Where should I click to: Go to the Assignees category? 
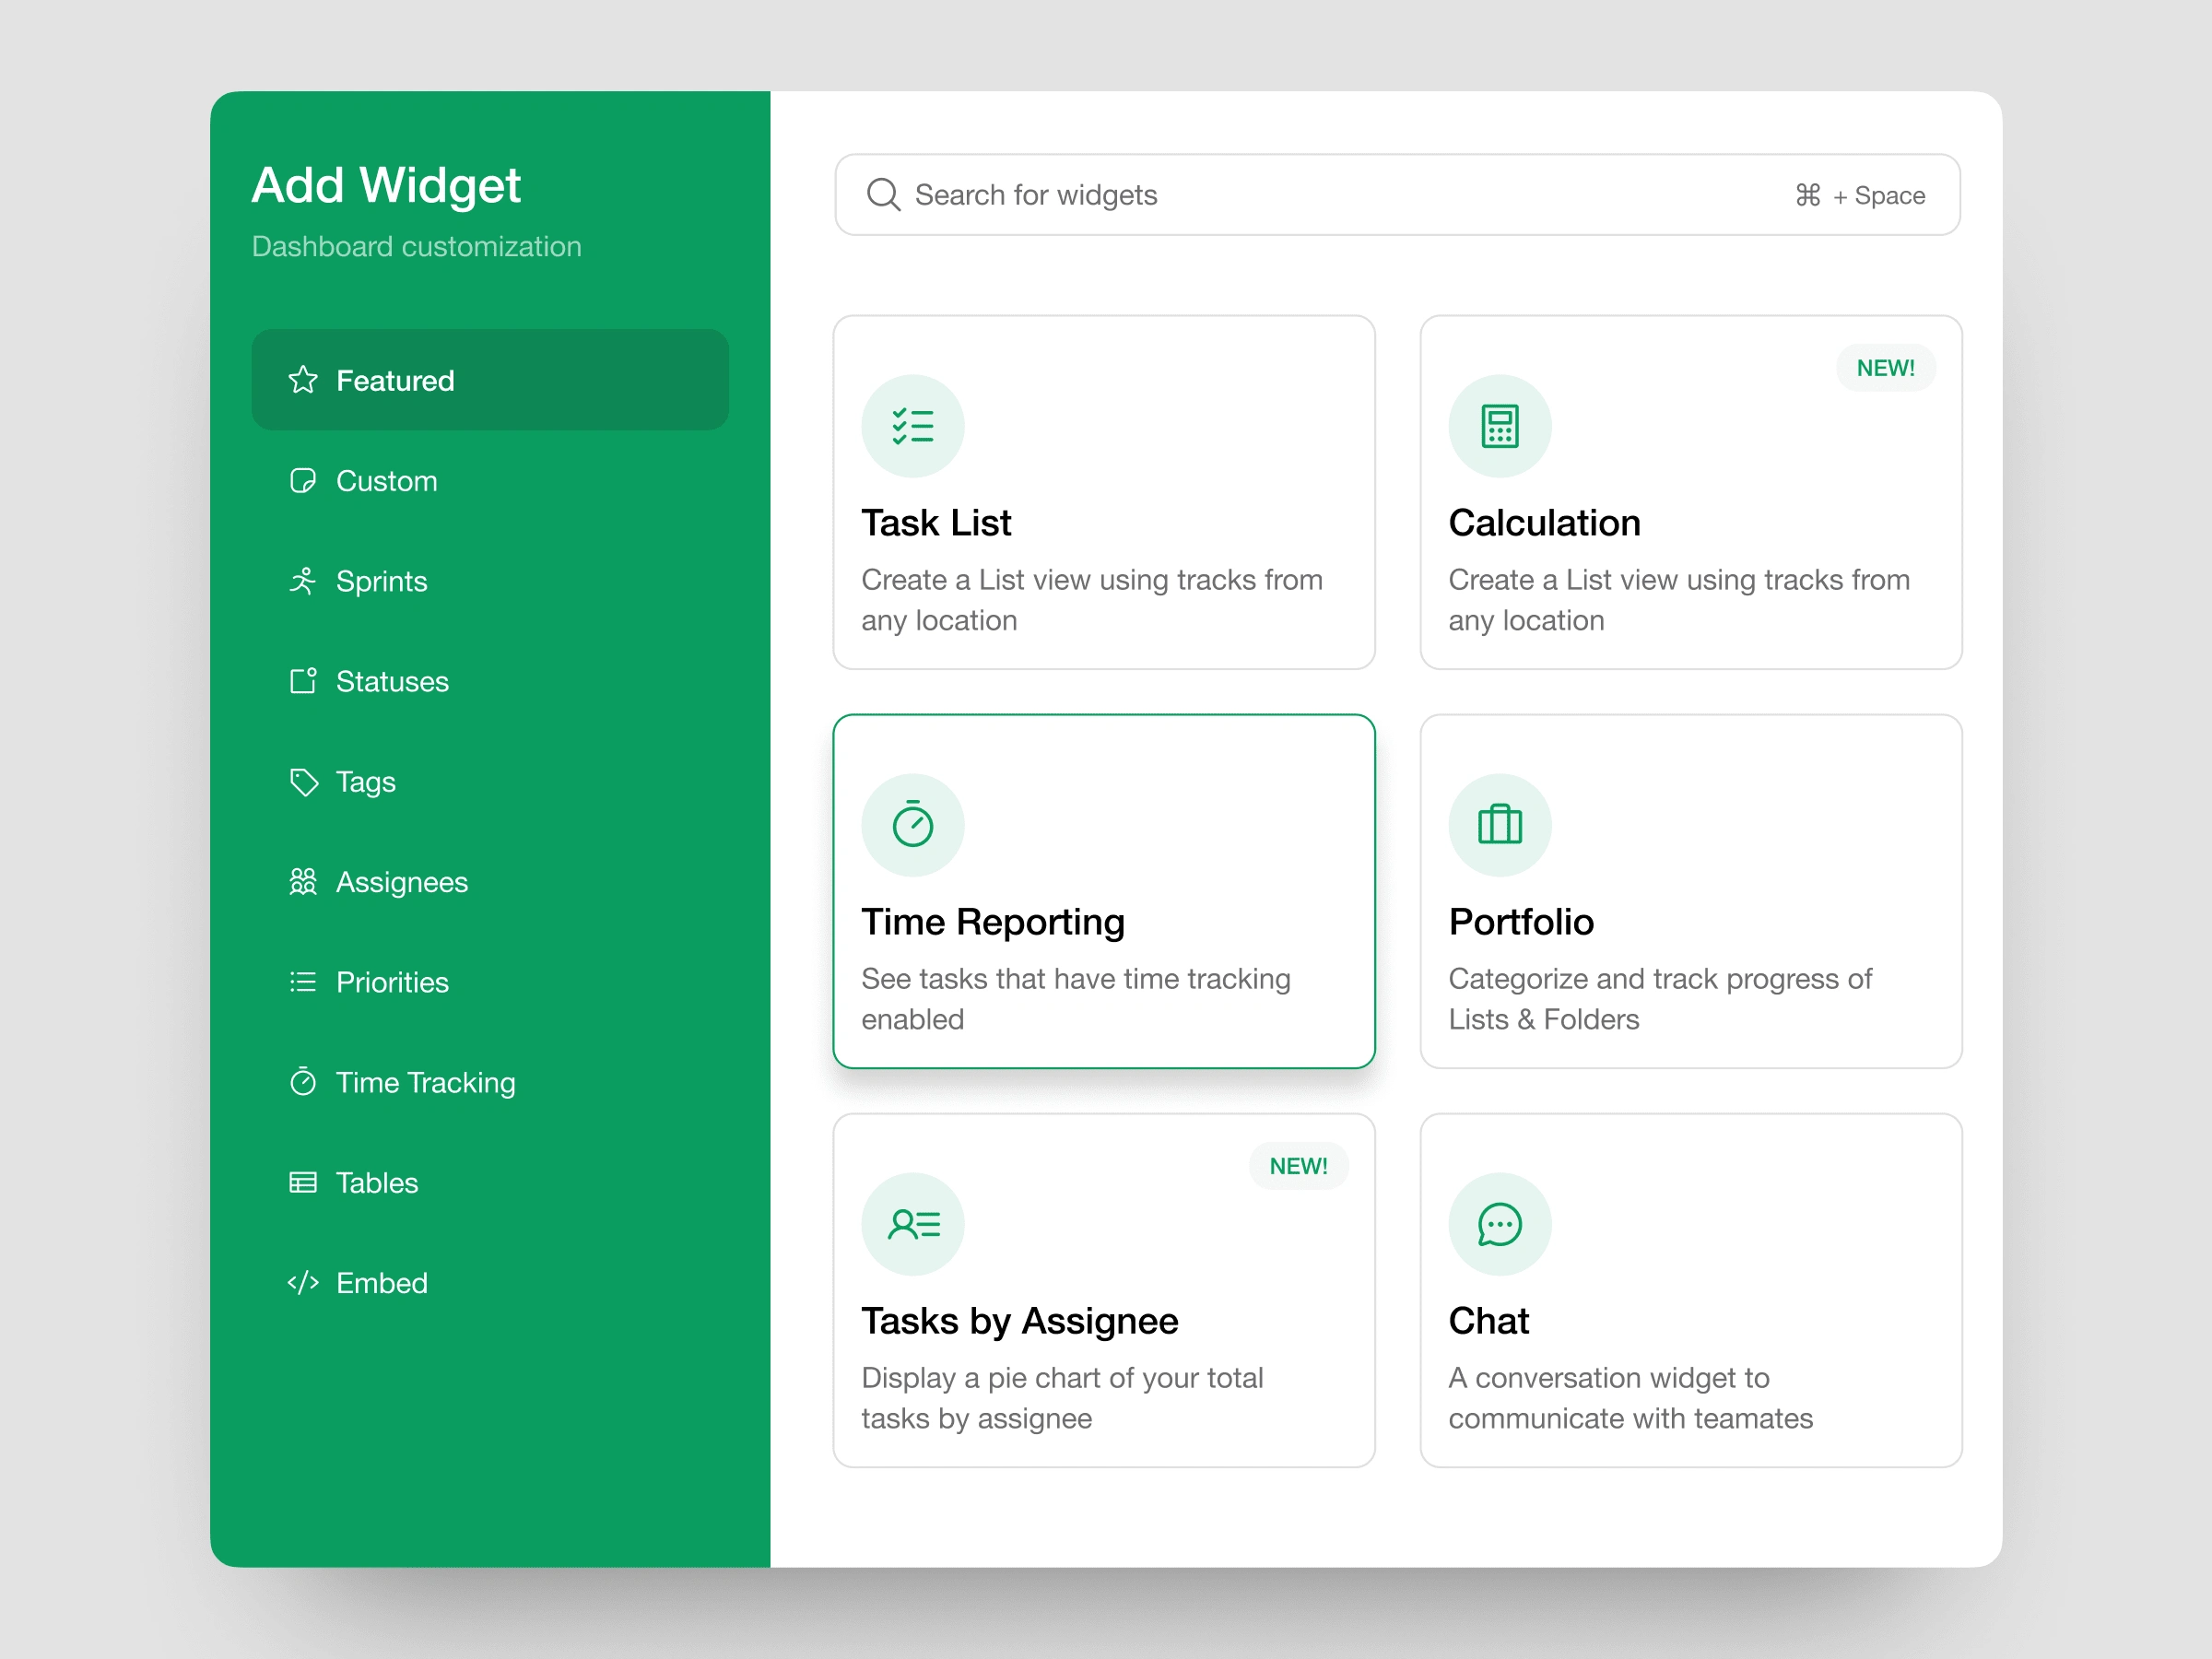(x=401, y=882)
